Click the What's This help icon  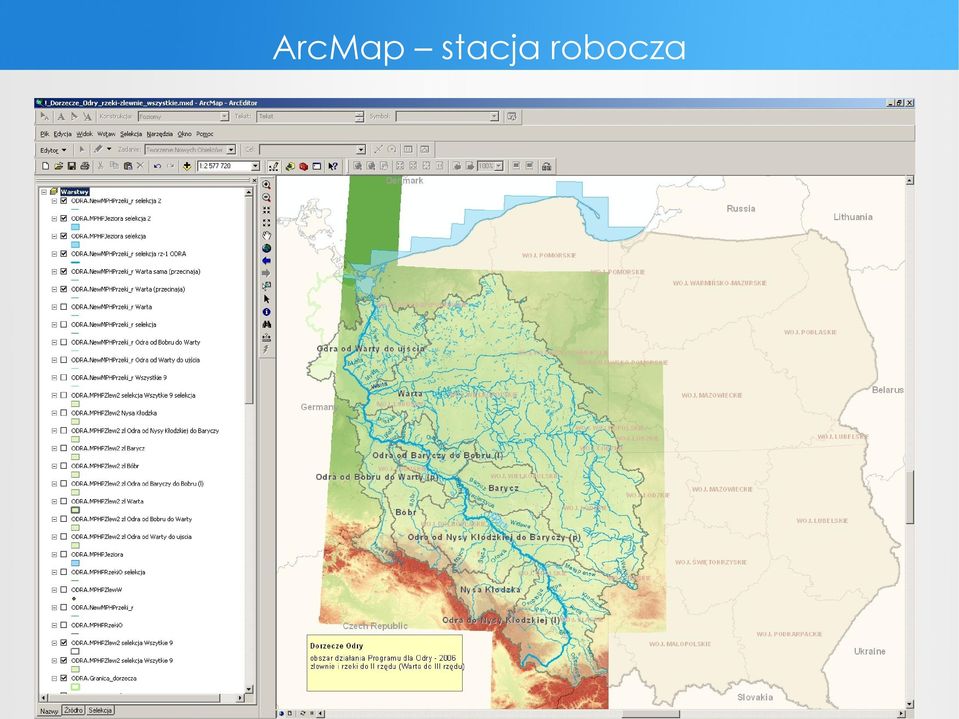coord(333,166)
